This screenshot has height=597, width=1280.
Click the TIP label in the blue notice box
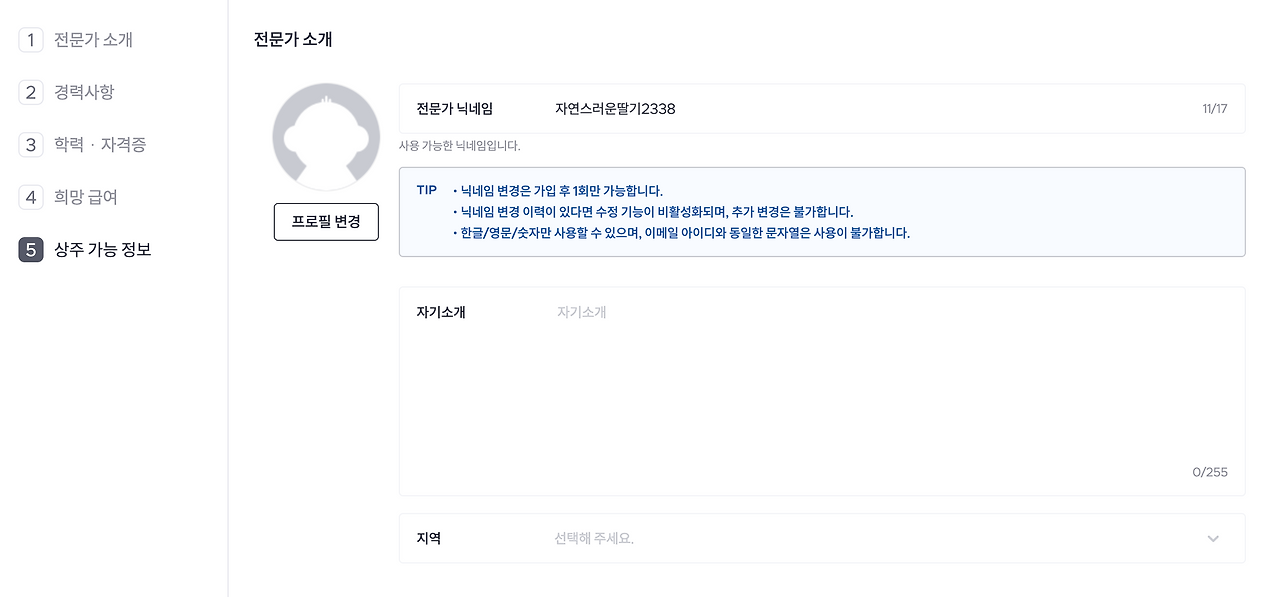(427, 189)
